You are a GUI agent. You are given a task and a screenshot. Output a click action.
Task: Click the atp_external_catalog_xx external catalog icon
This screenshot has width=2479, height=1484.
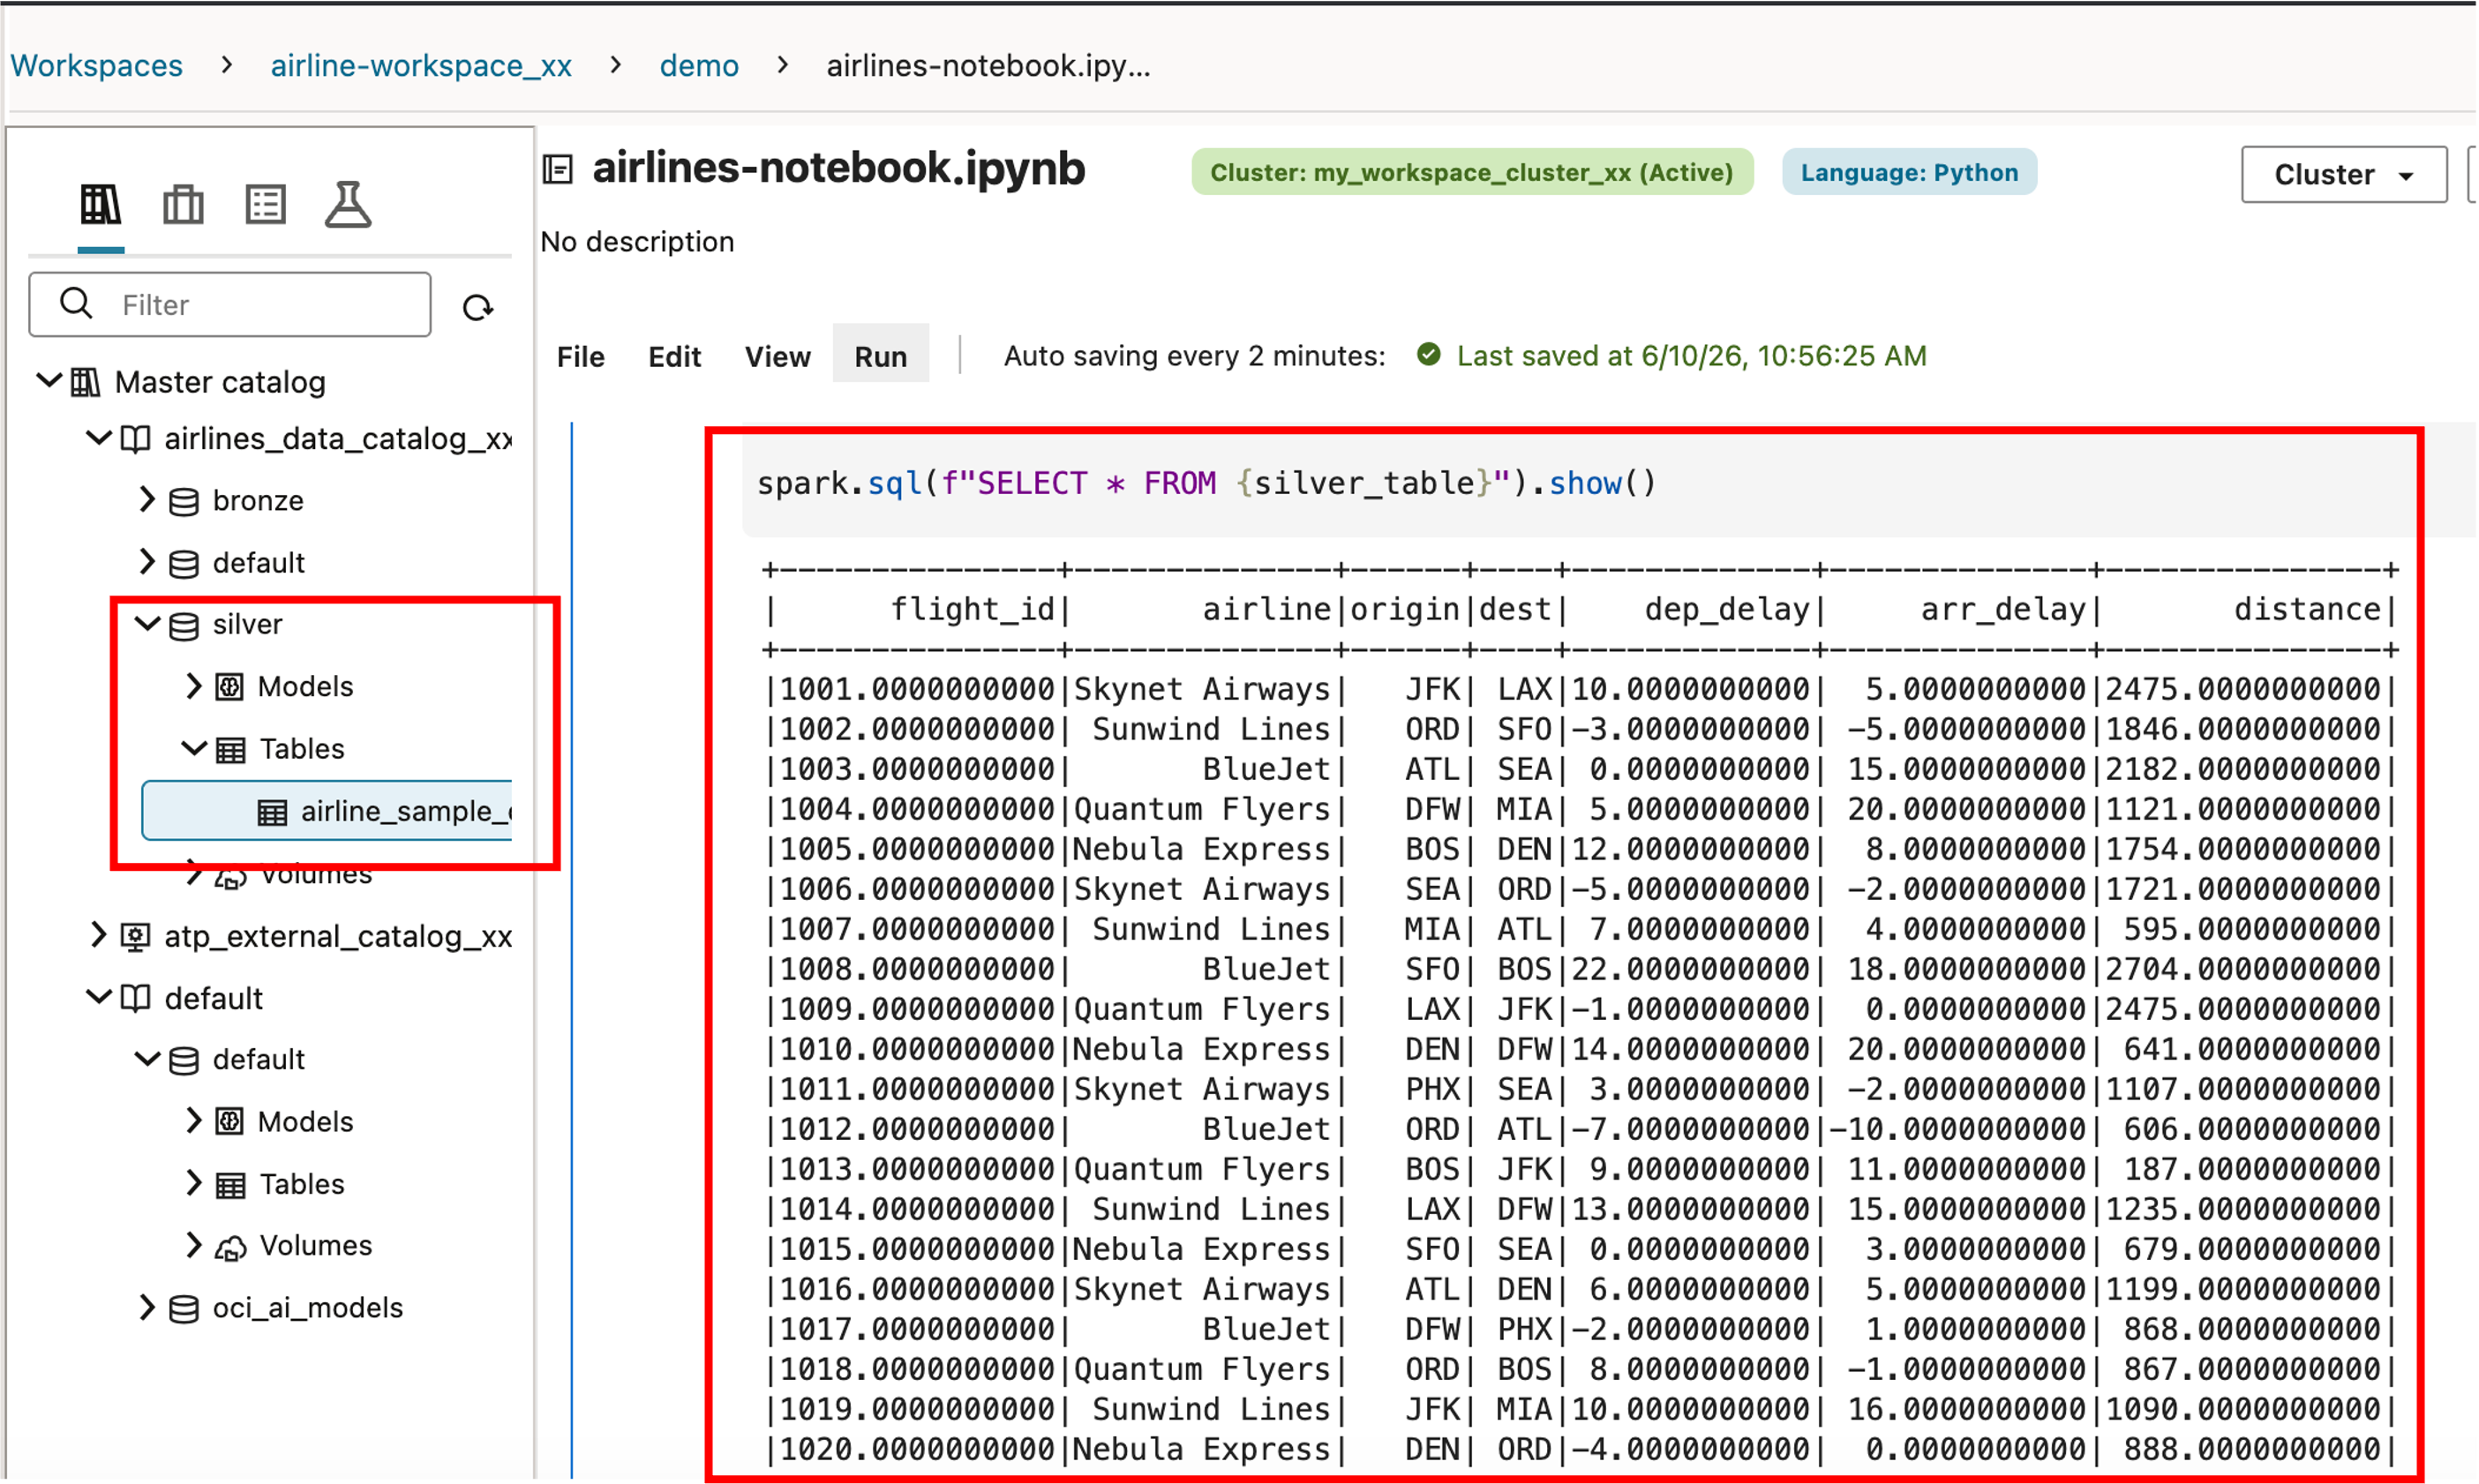click(x=135, y=937)
